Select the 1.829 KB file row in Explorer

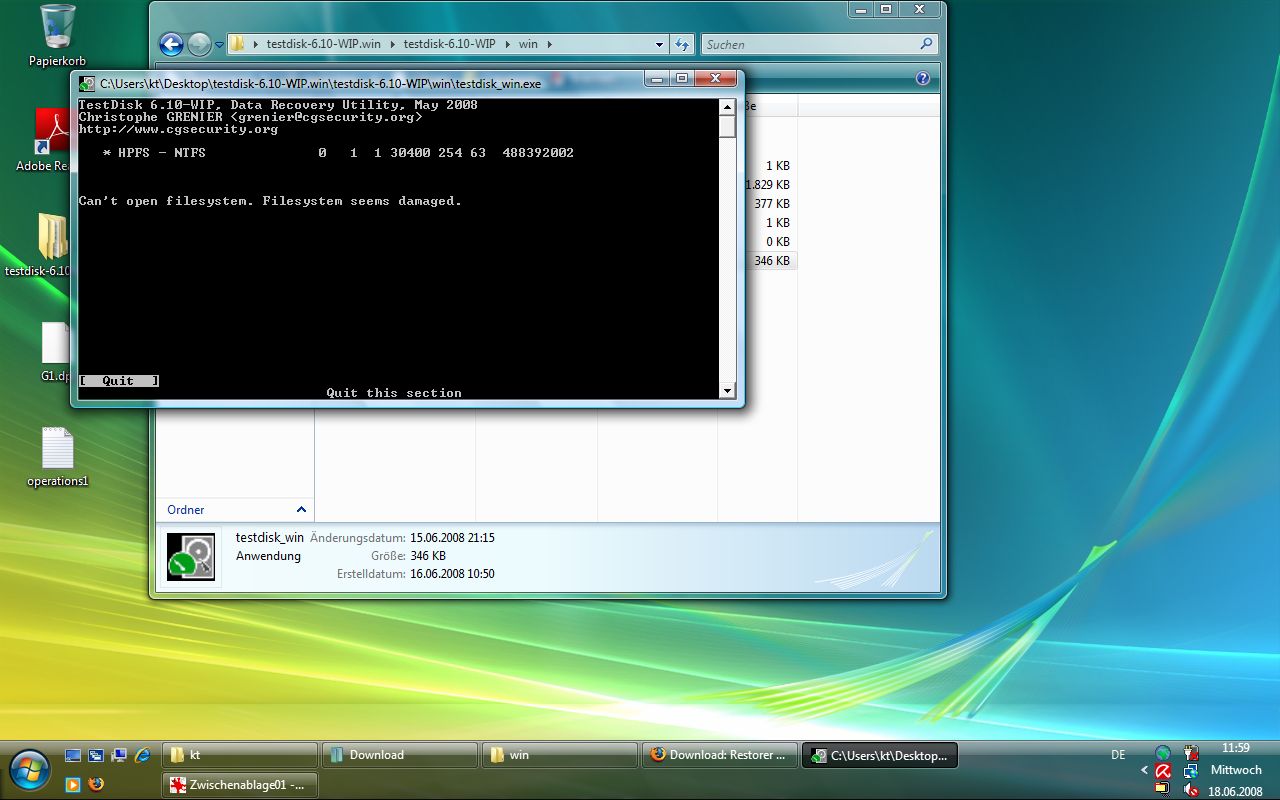click(769, 185)
